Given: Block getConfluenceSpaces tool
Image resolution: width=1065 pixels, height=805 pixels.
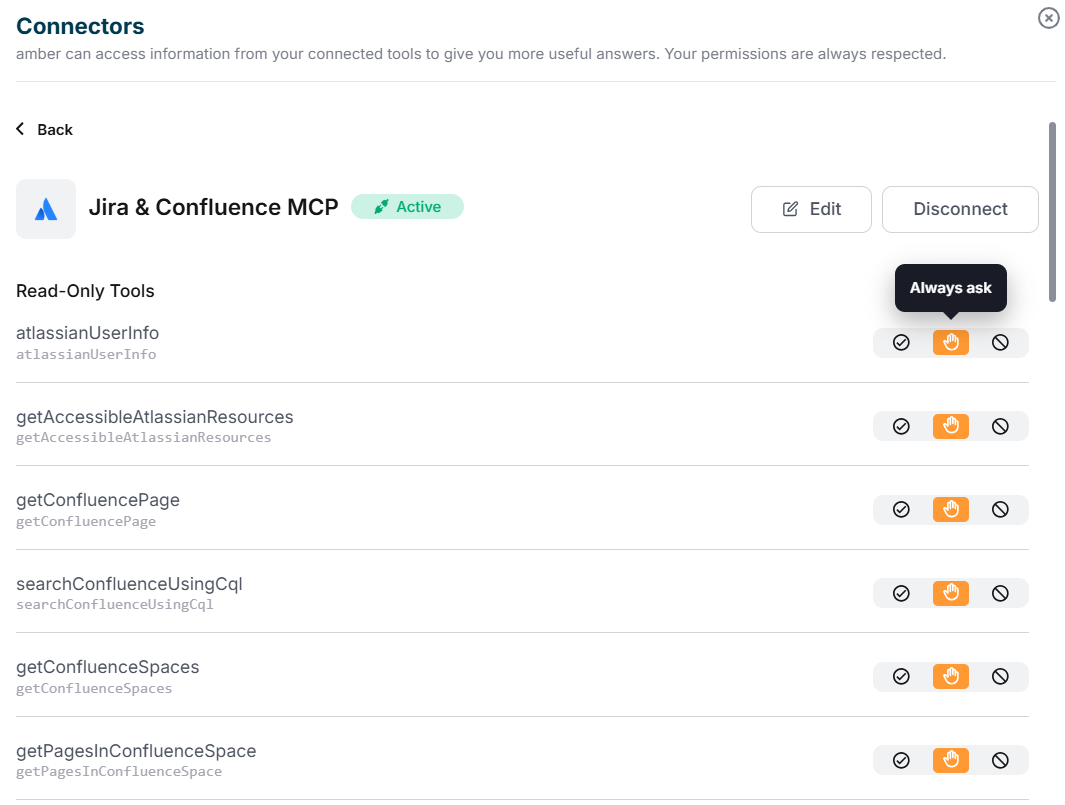Looking at the screenshot, I should pos(1000,677).
